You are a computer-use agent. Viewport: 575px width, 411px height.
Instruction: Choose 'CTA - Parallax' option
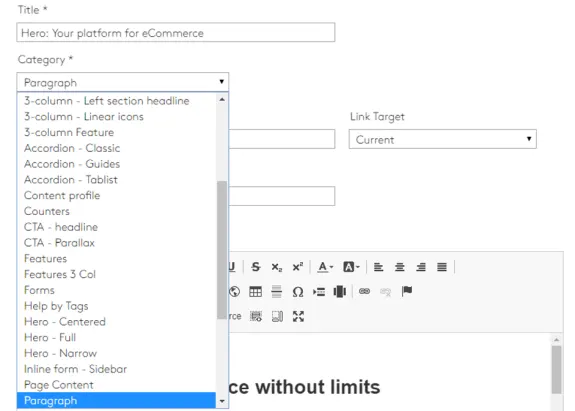pyautogui.click(x=117, y=243)
